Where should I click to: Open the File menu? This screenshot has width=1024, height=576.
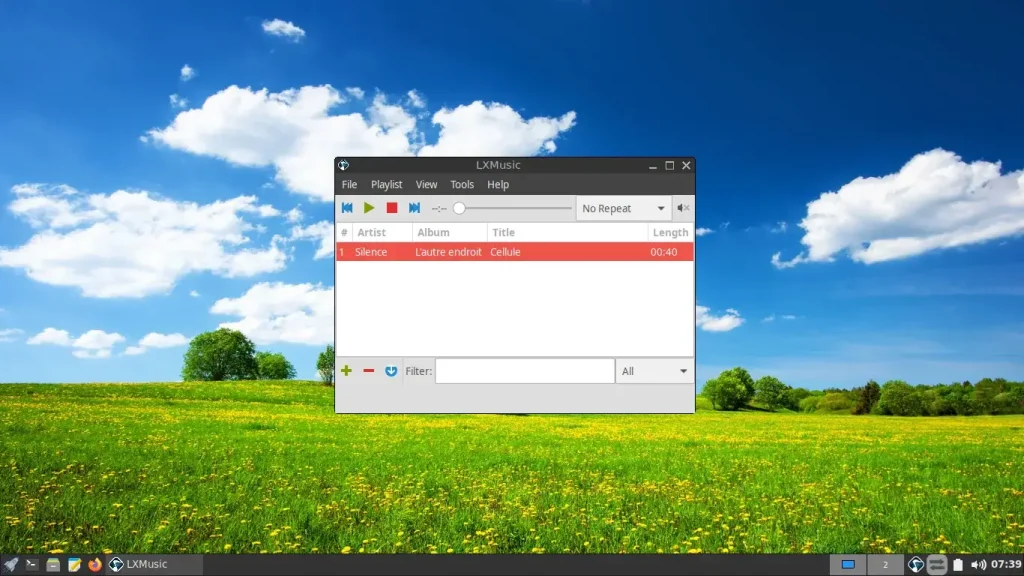coord(349,184)
